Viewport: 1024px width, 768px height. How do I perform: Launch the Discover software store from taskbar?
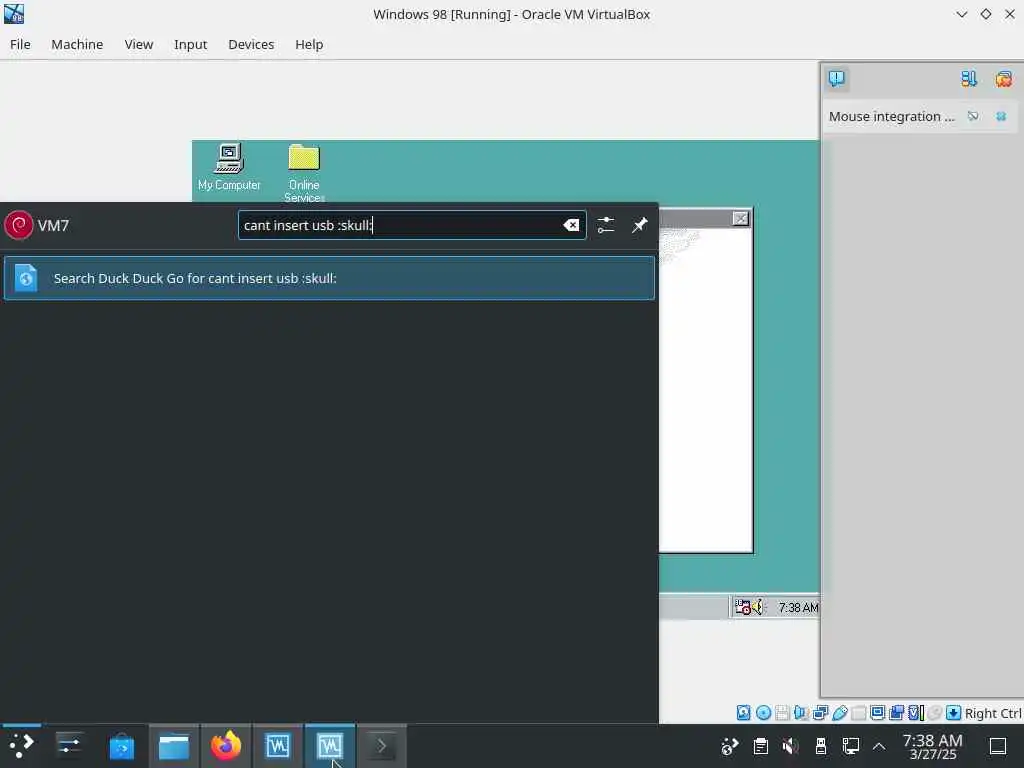(x=121, y=746)
